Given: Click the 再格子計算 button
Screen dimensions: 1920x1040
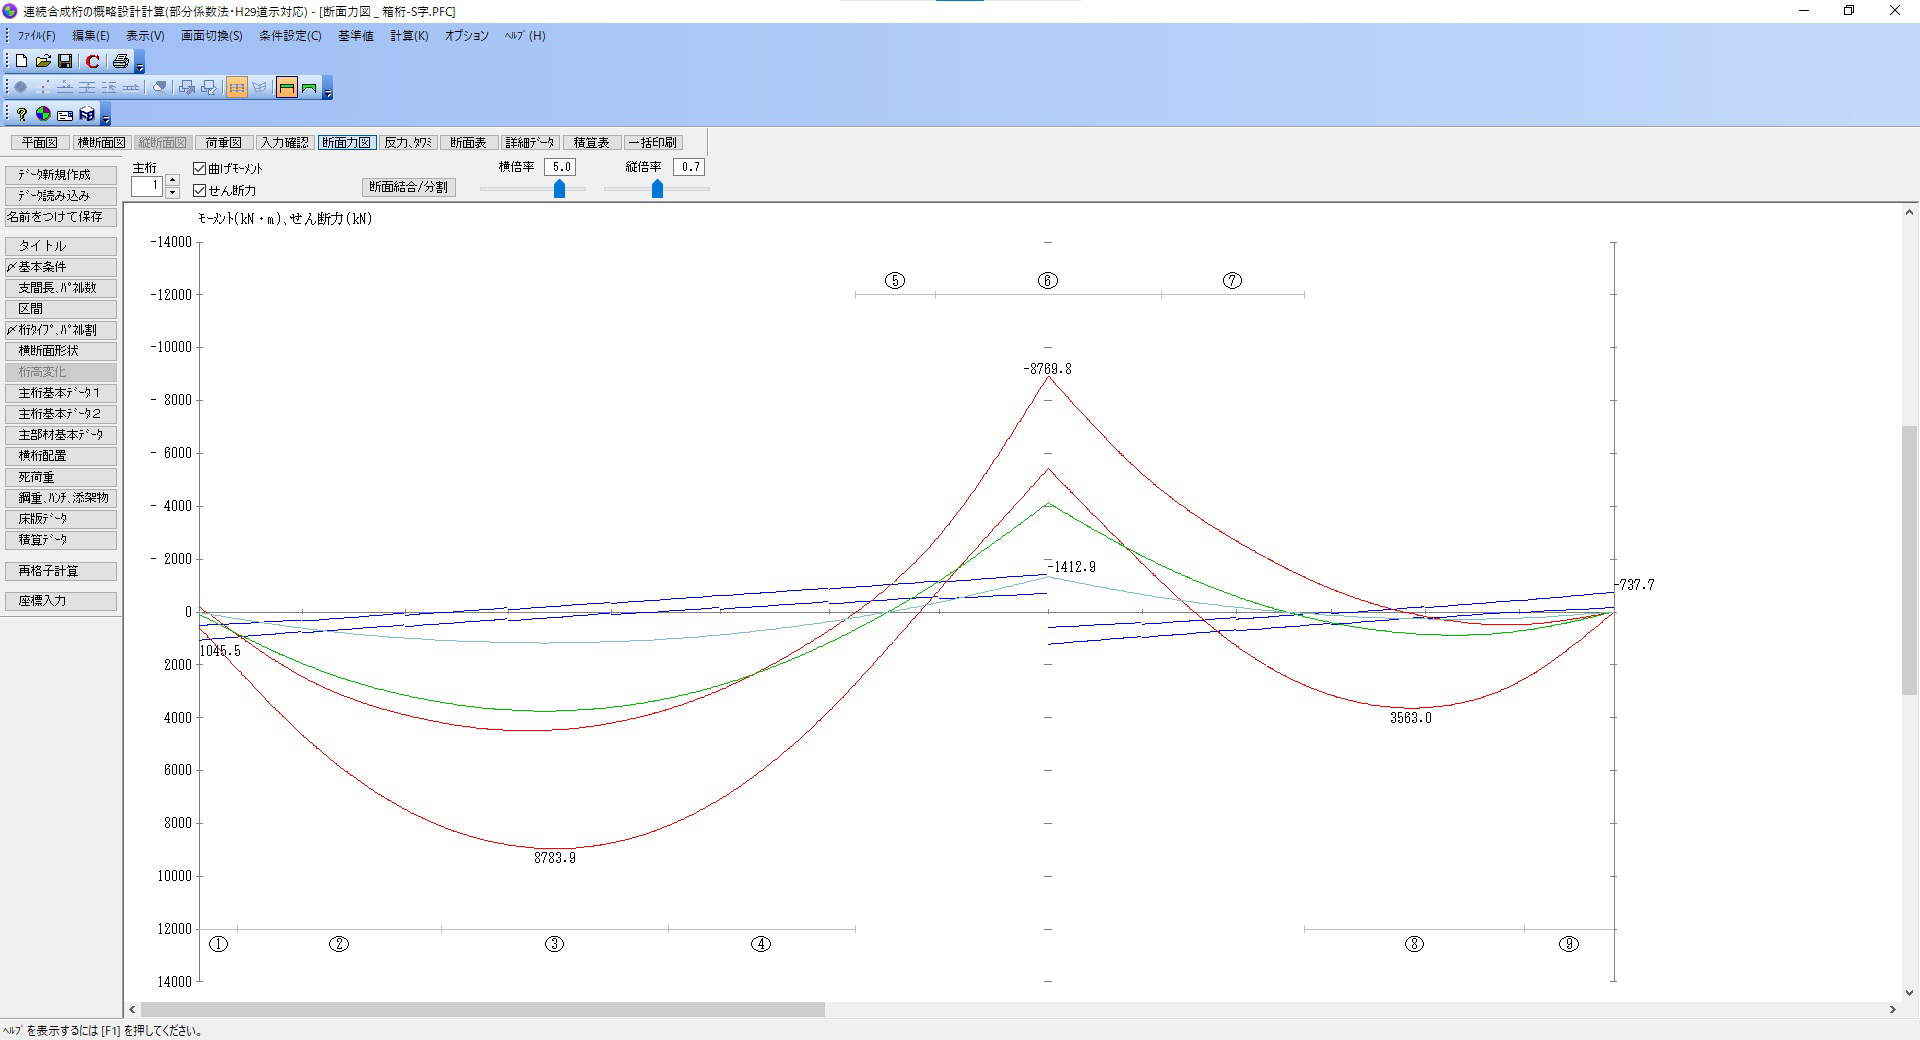Looking at the screenshot, I should pyautogui.click(x=60, y=571).
